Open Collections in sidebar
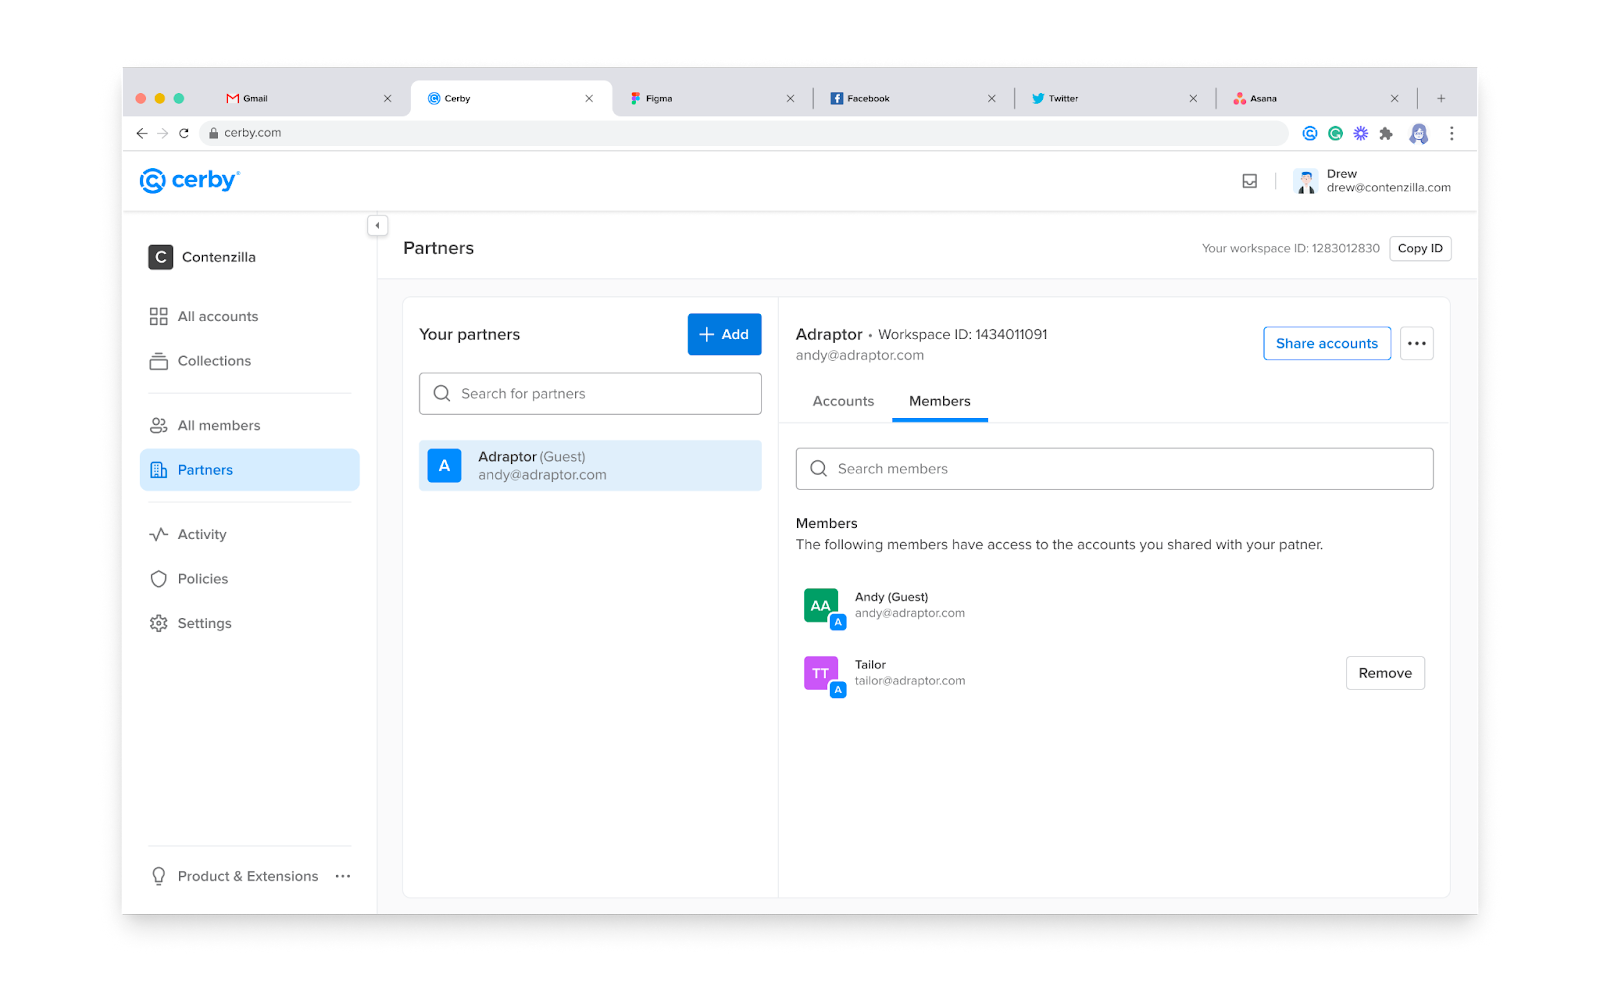The width and height of the screenshot is (1600, 982). tap(200, 361)
